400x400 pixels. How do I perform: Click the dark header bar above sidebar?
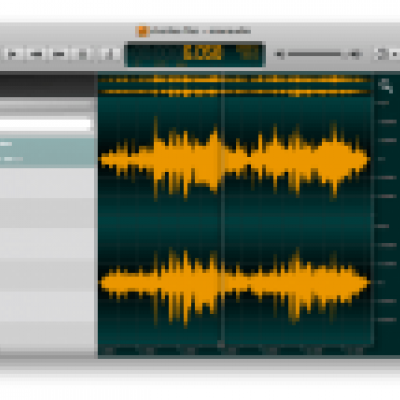pos(47,85)
